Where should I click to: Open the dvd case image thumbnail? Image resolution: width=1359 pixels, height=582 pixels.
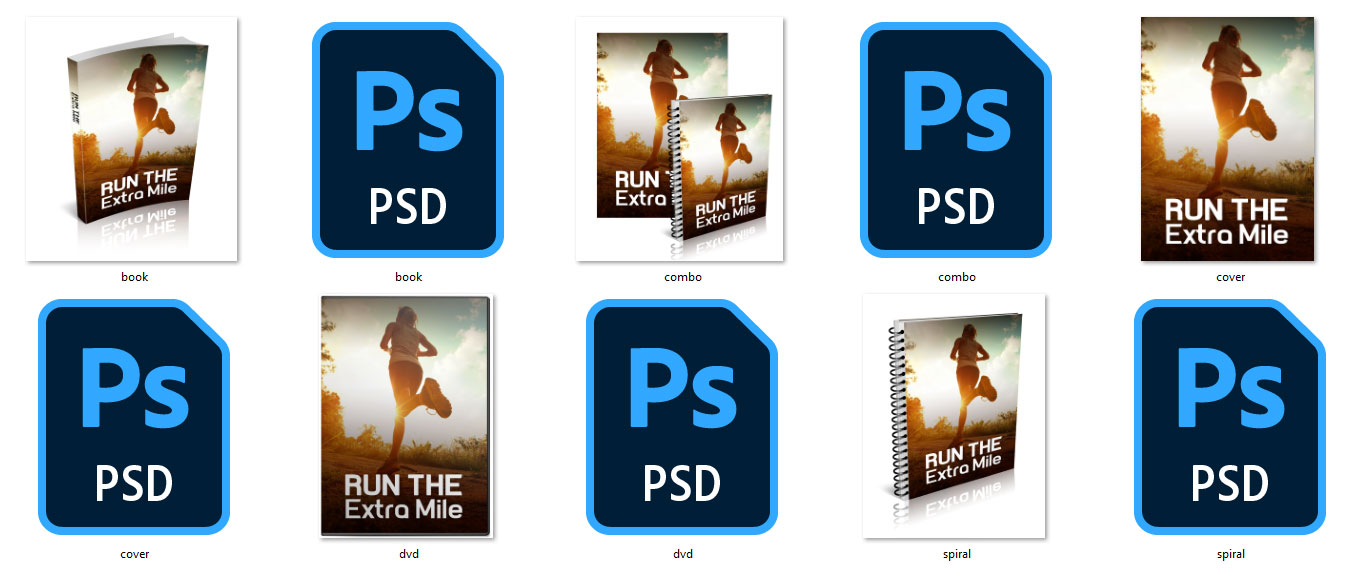(x=406, y=416)
